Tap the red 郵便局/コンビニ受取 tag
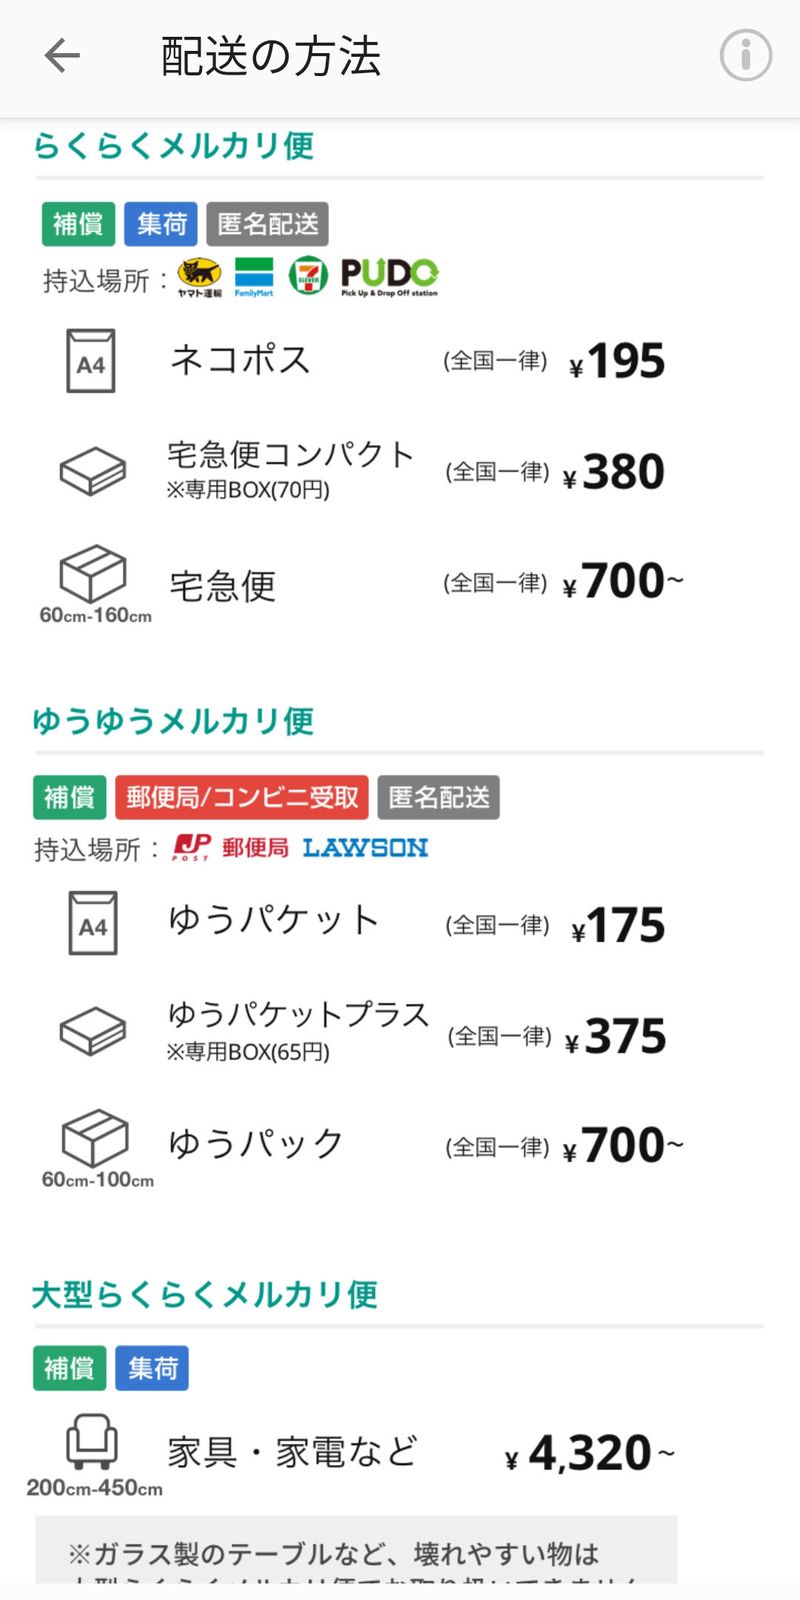 (242, 797)
